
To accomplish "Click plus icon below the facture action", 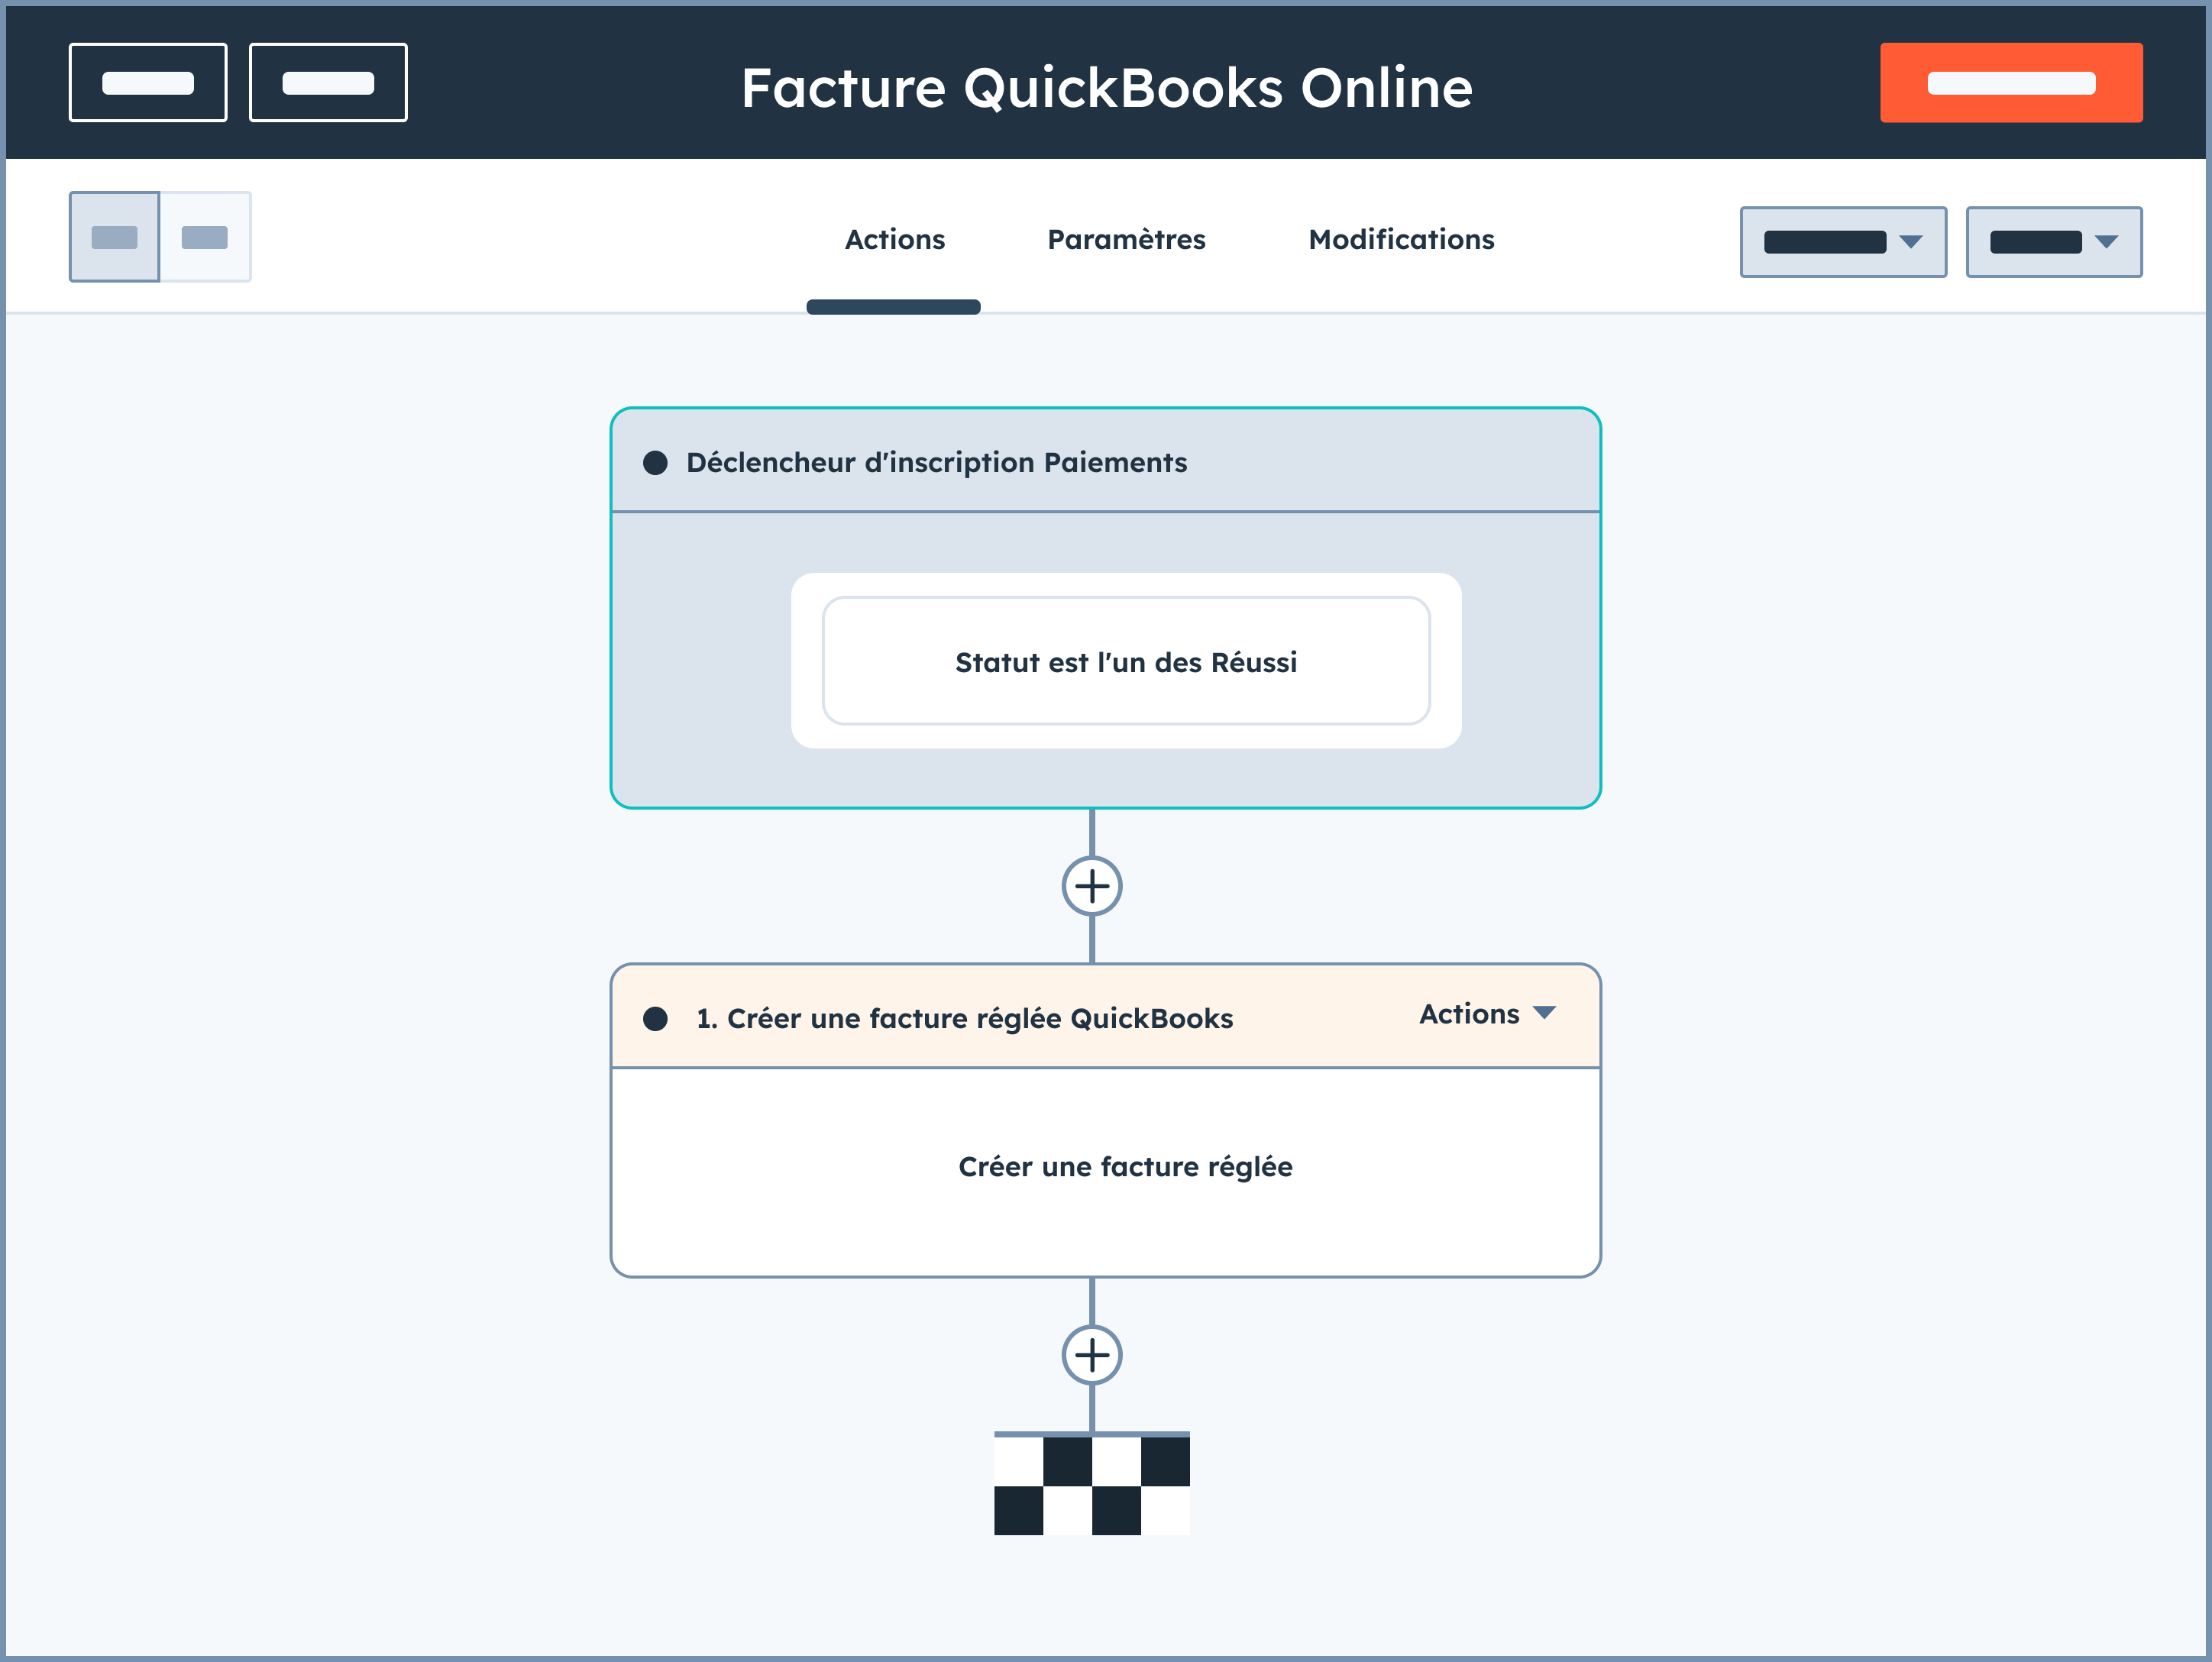I will point(1091,1355).
